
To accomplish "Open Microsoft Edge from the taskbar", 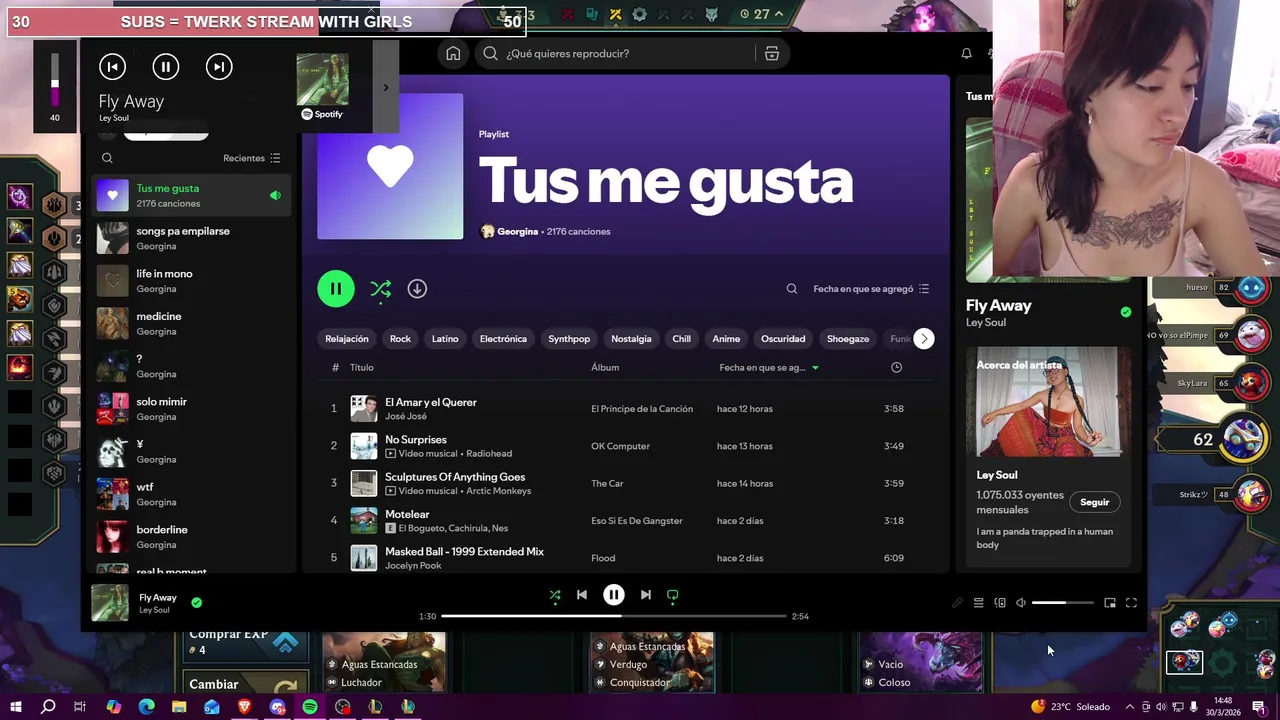I will (146, 707).
